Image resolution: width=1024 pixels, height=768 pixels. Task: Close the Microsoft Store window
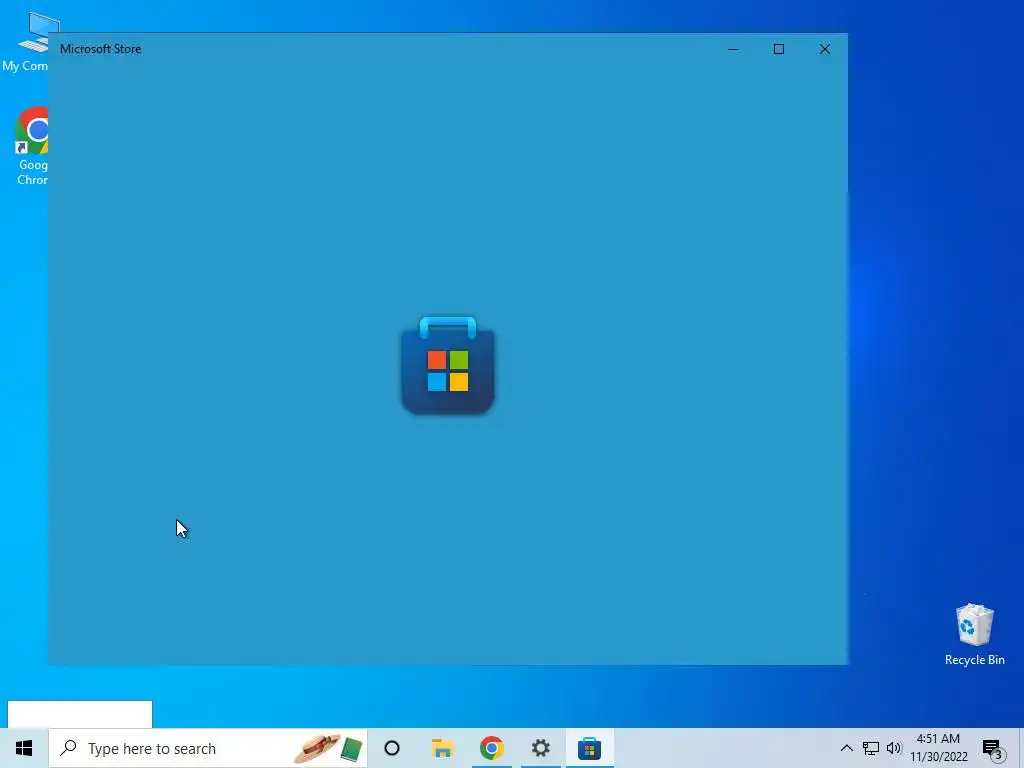coord(825,49)
